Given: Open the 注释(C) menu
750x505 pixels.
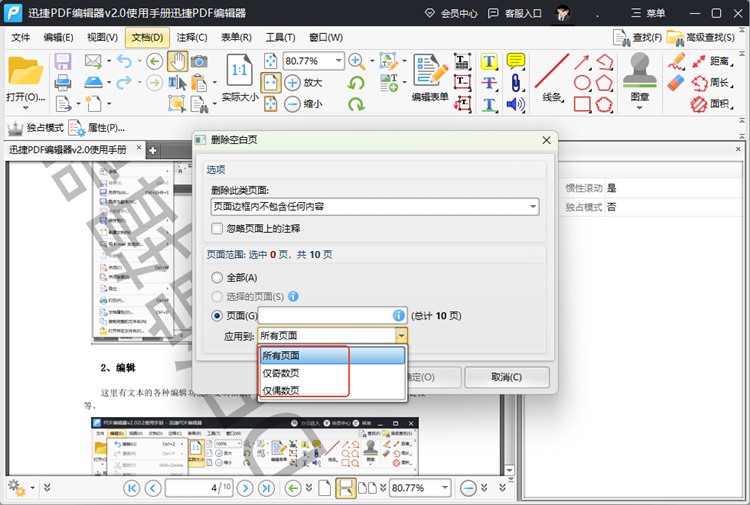Looking at the screenshot, I should click(x=192, y=37).
